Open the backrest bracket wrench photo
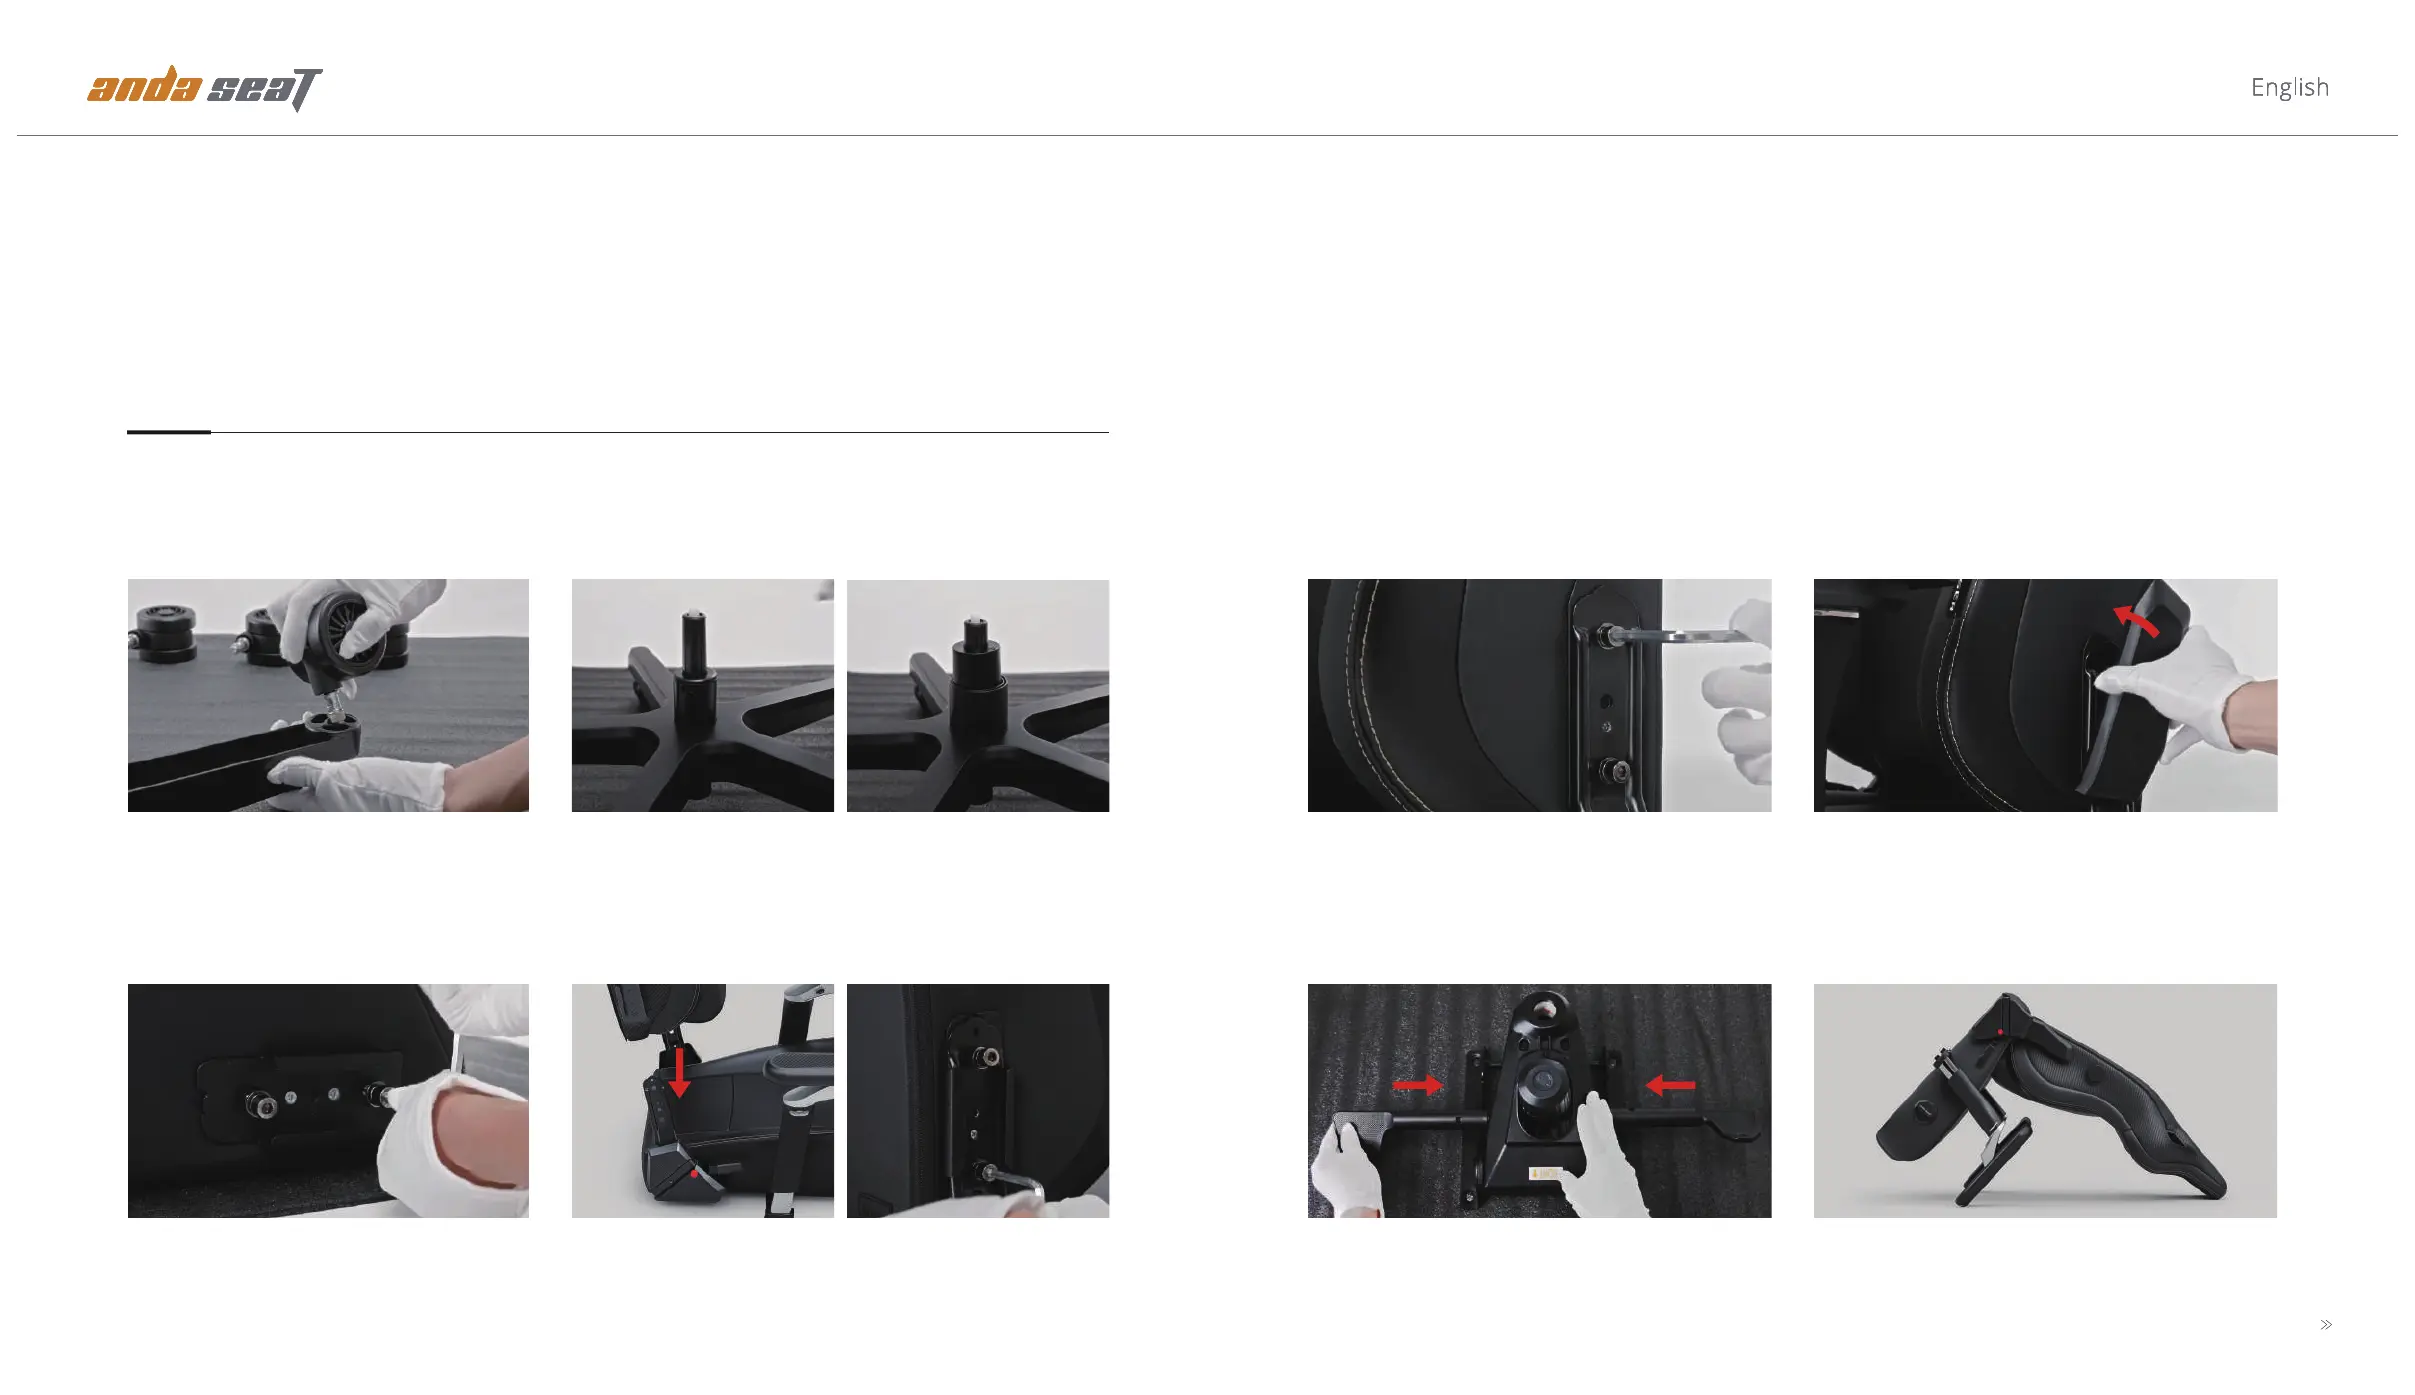 [x=1539, y=695]
